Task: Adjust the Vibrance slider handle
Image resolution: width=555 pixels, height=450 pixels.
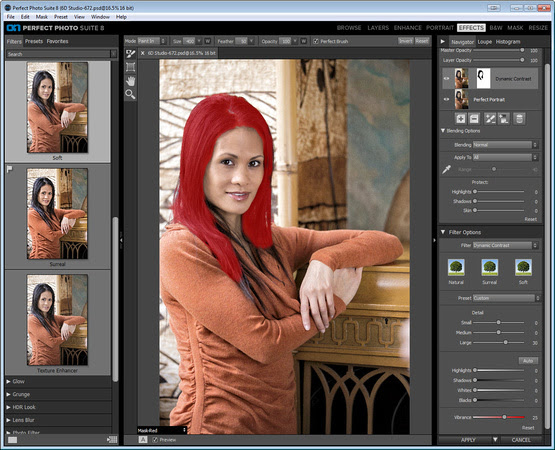Action: tap(504, 417)
